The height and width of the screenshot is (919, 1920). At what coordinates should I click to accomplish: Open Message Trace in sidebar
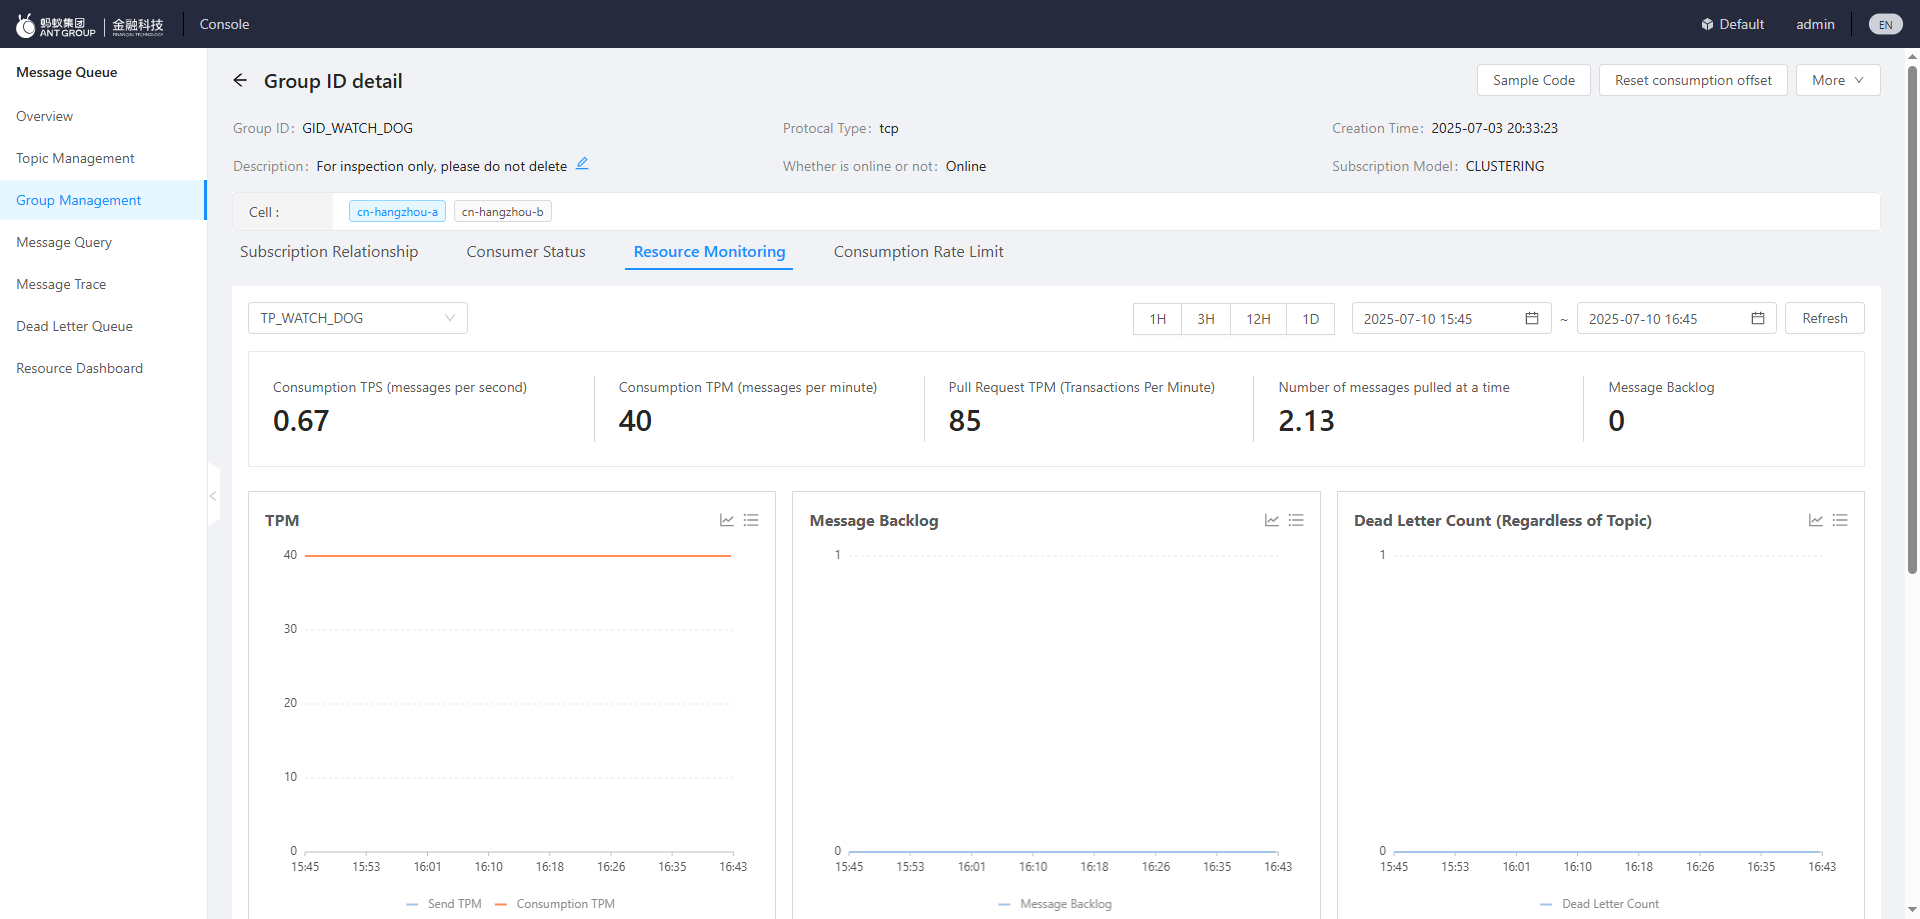[103, 284]
